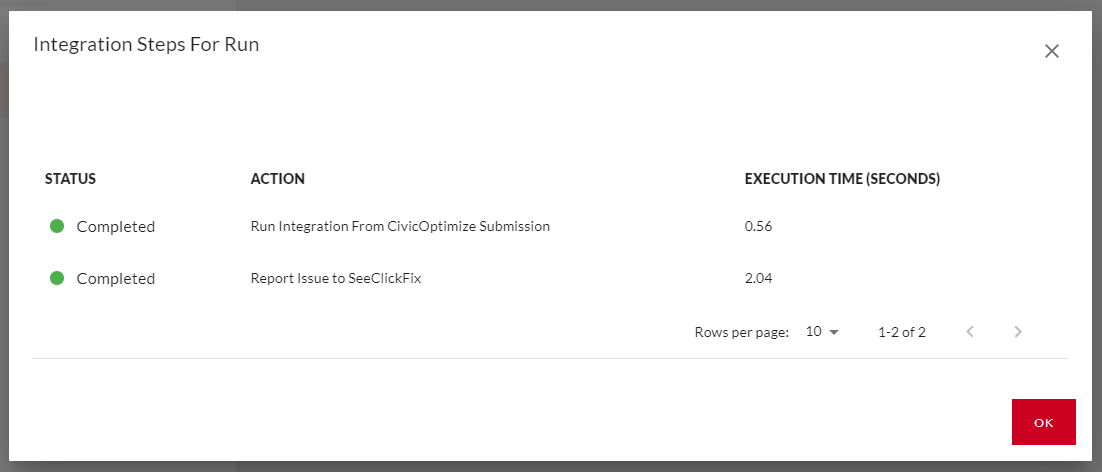Open the rows per page dropdown
The image size is (1102, 472).
pos(822,332)
